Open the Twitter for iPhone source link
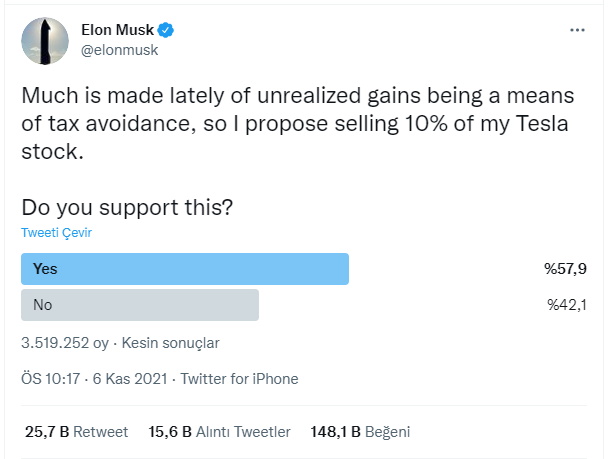This screenshot has height=459, width=608. coord(240,379)
